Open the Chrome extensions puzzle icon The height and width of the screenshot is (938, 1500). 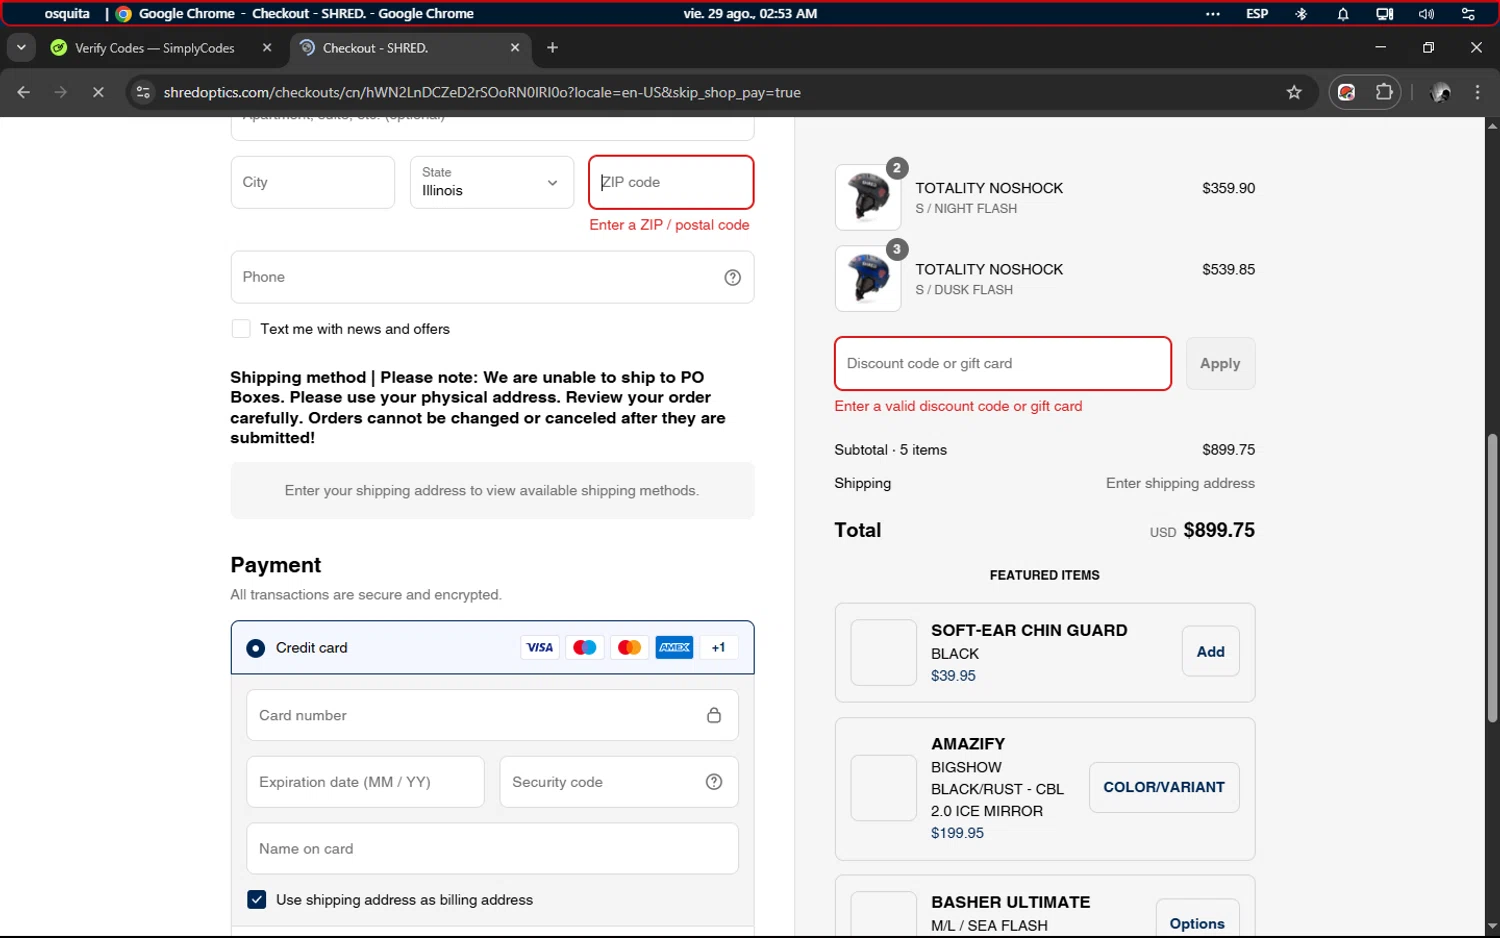[1384, 92]
